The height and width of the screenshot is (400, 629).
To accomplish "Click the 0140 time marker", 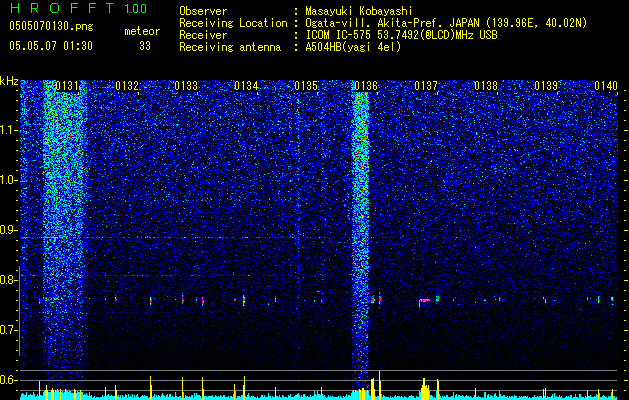I will pyautogui.click(x=606, y=85).
